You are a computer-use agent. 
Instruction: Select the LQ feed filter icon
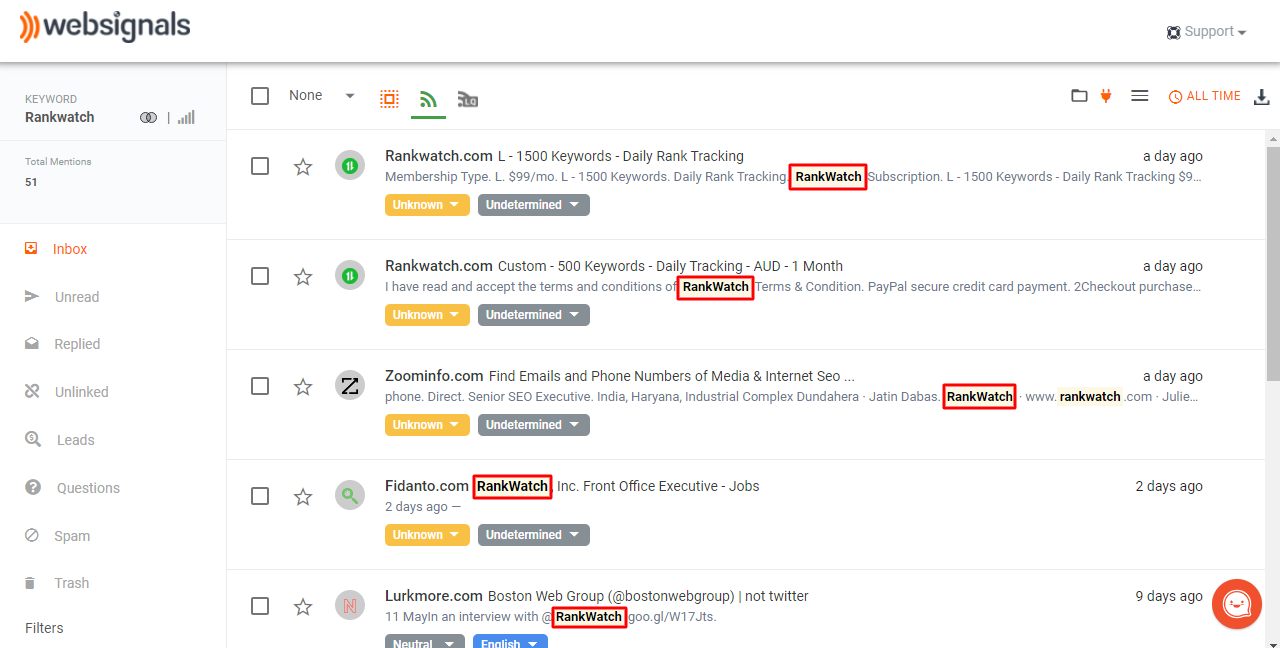coord(467,98)
